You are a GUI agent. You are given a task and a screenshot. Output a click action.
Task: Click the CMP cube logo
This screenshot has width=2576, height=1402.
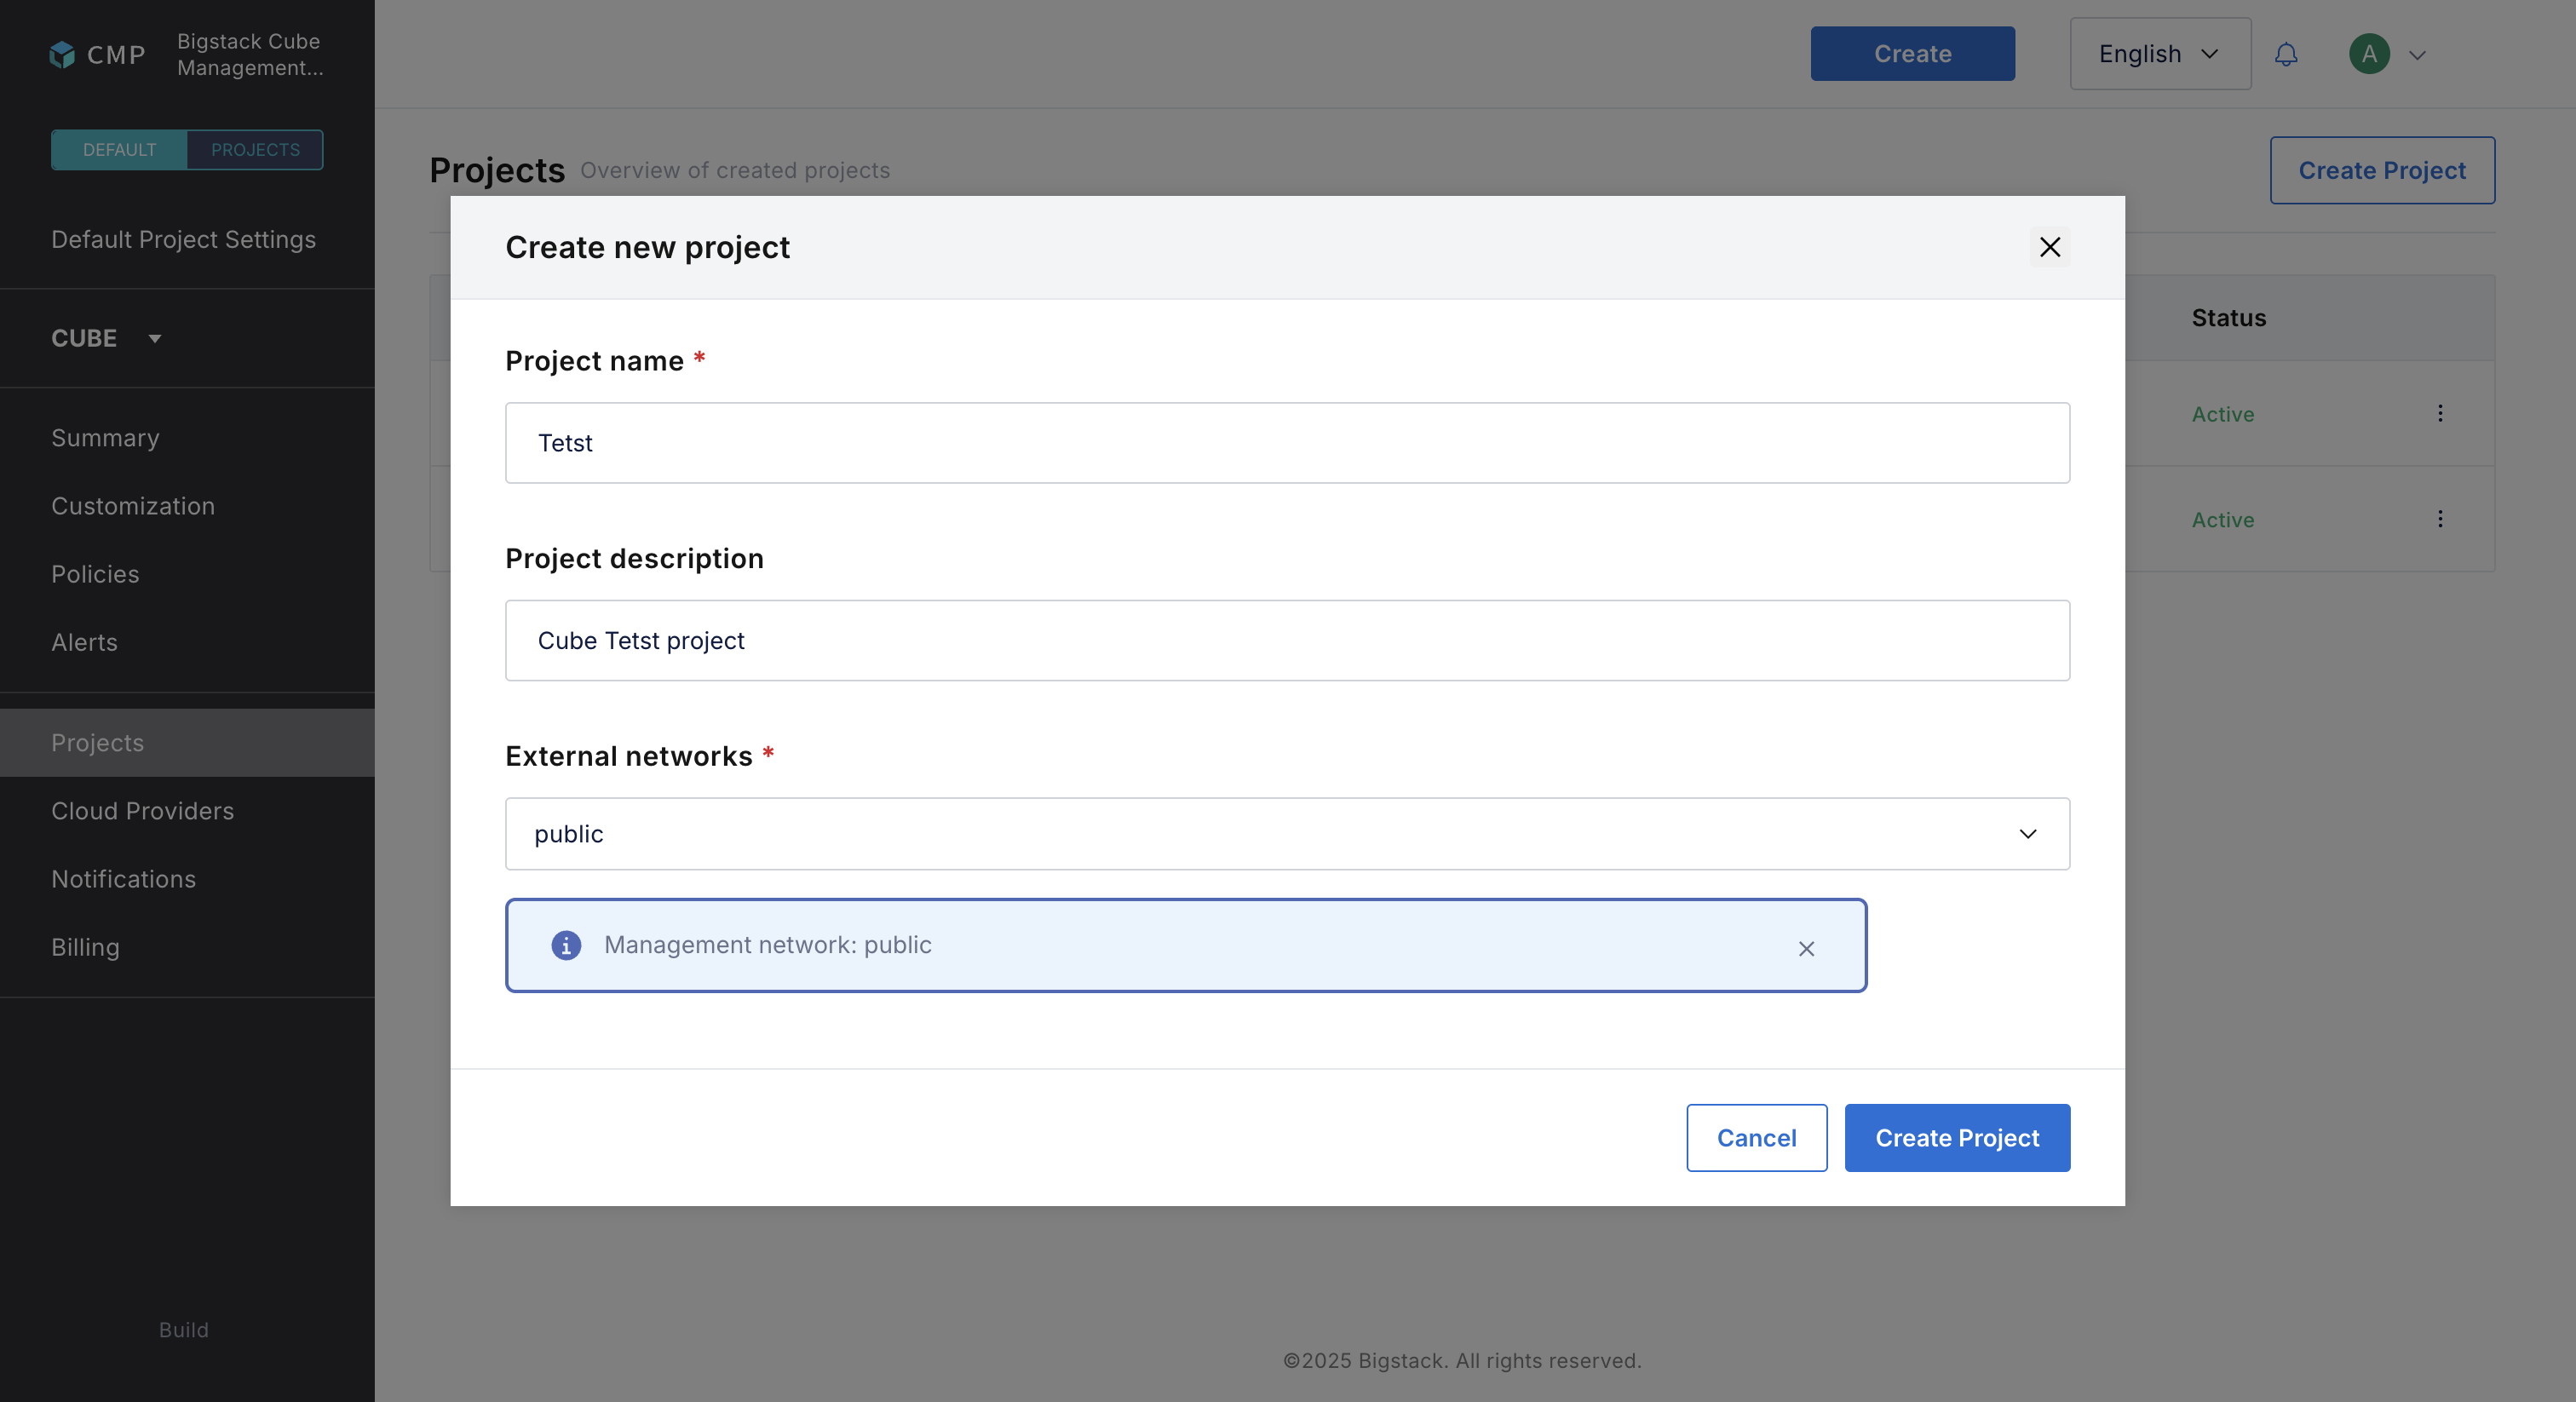(x=62, y=54)
